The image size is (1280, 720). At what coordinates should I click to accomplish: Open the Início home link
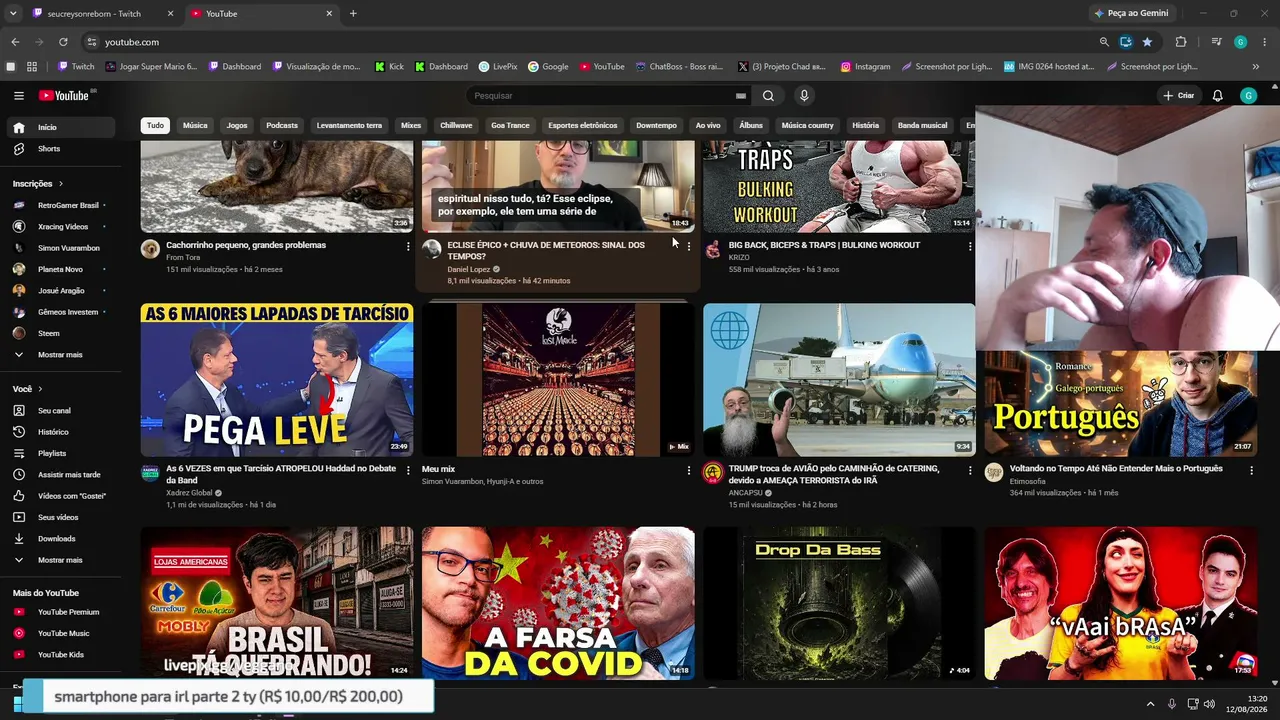pyautogui.click(x=63, y=127)
